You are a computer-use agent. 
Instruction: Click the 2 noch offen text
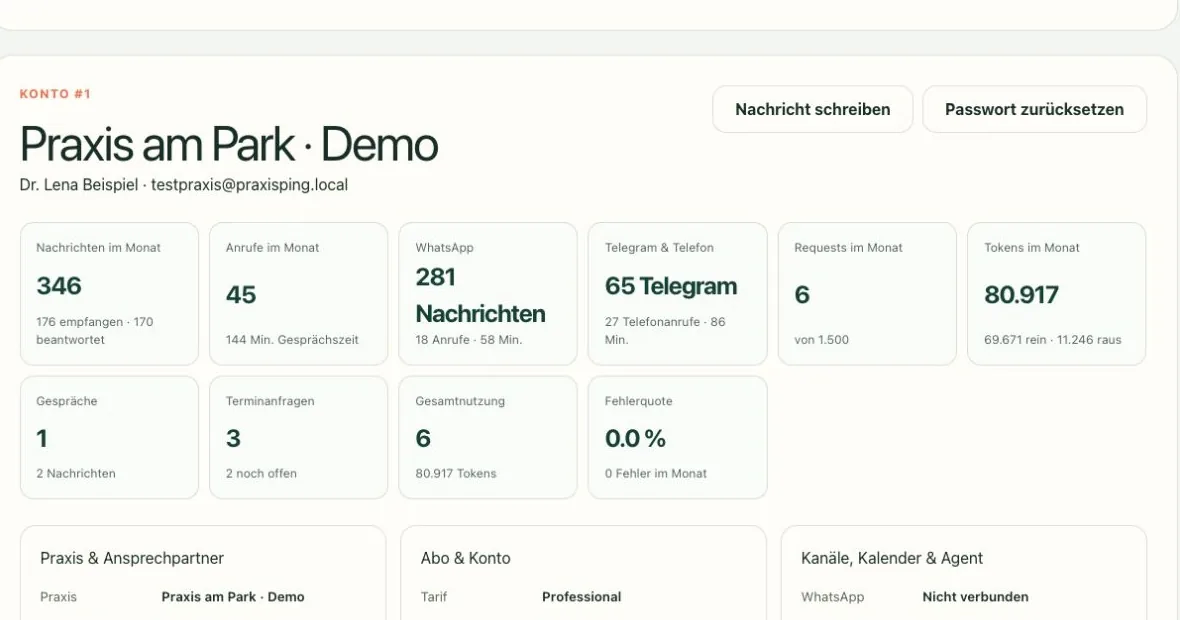(261, 473)
